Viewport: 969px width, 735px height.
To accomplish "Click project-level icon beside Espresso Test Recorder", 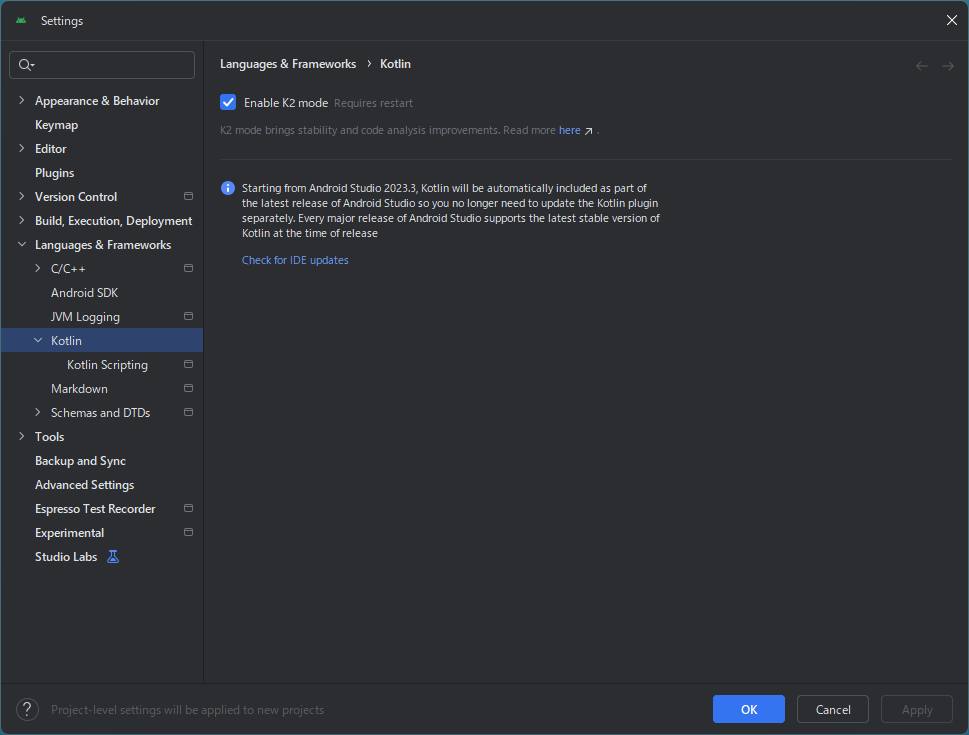I will 188,508.
